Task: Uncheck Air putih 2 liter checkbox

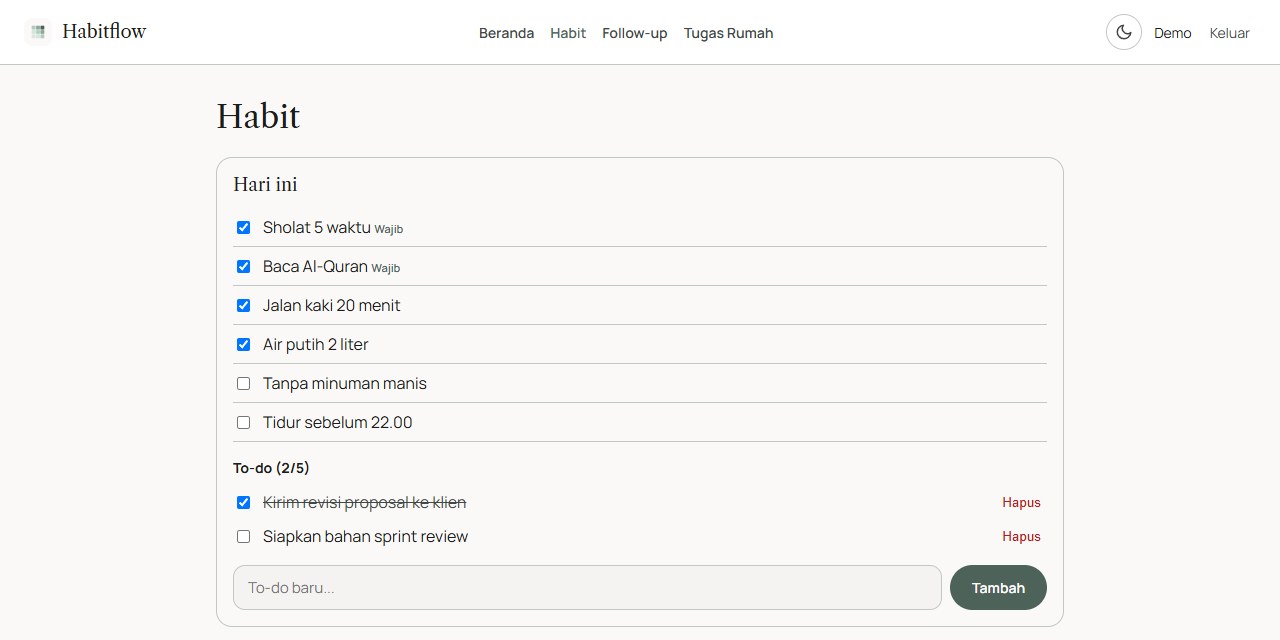Action: 243,345
